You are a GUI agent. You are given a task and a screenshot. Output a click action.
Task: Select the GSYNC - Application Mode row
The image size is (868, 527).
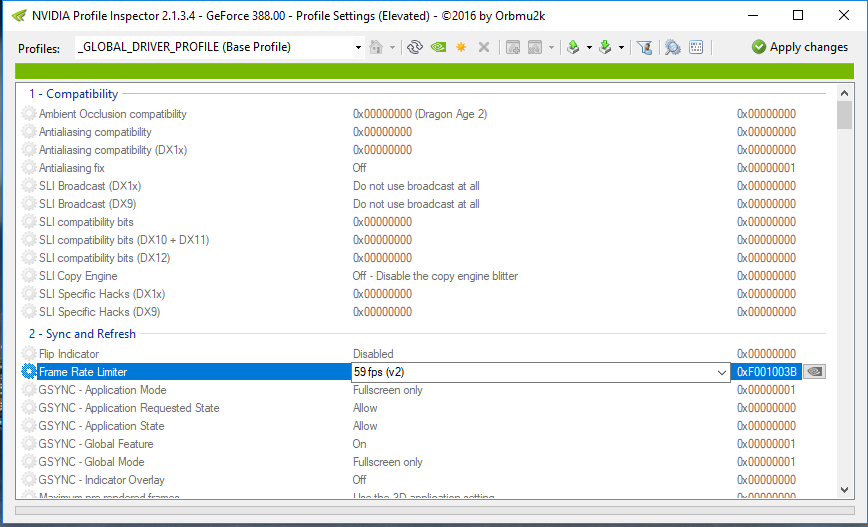424,390
